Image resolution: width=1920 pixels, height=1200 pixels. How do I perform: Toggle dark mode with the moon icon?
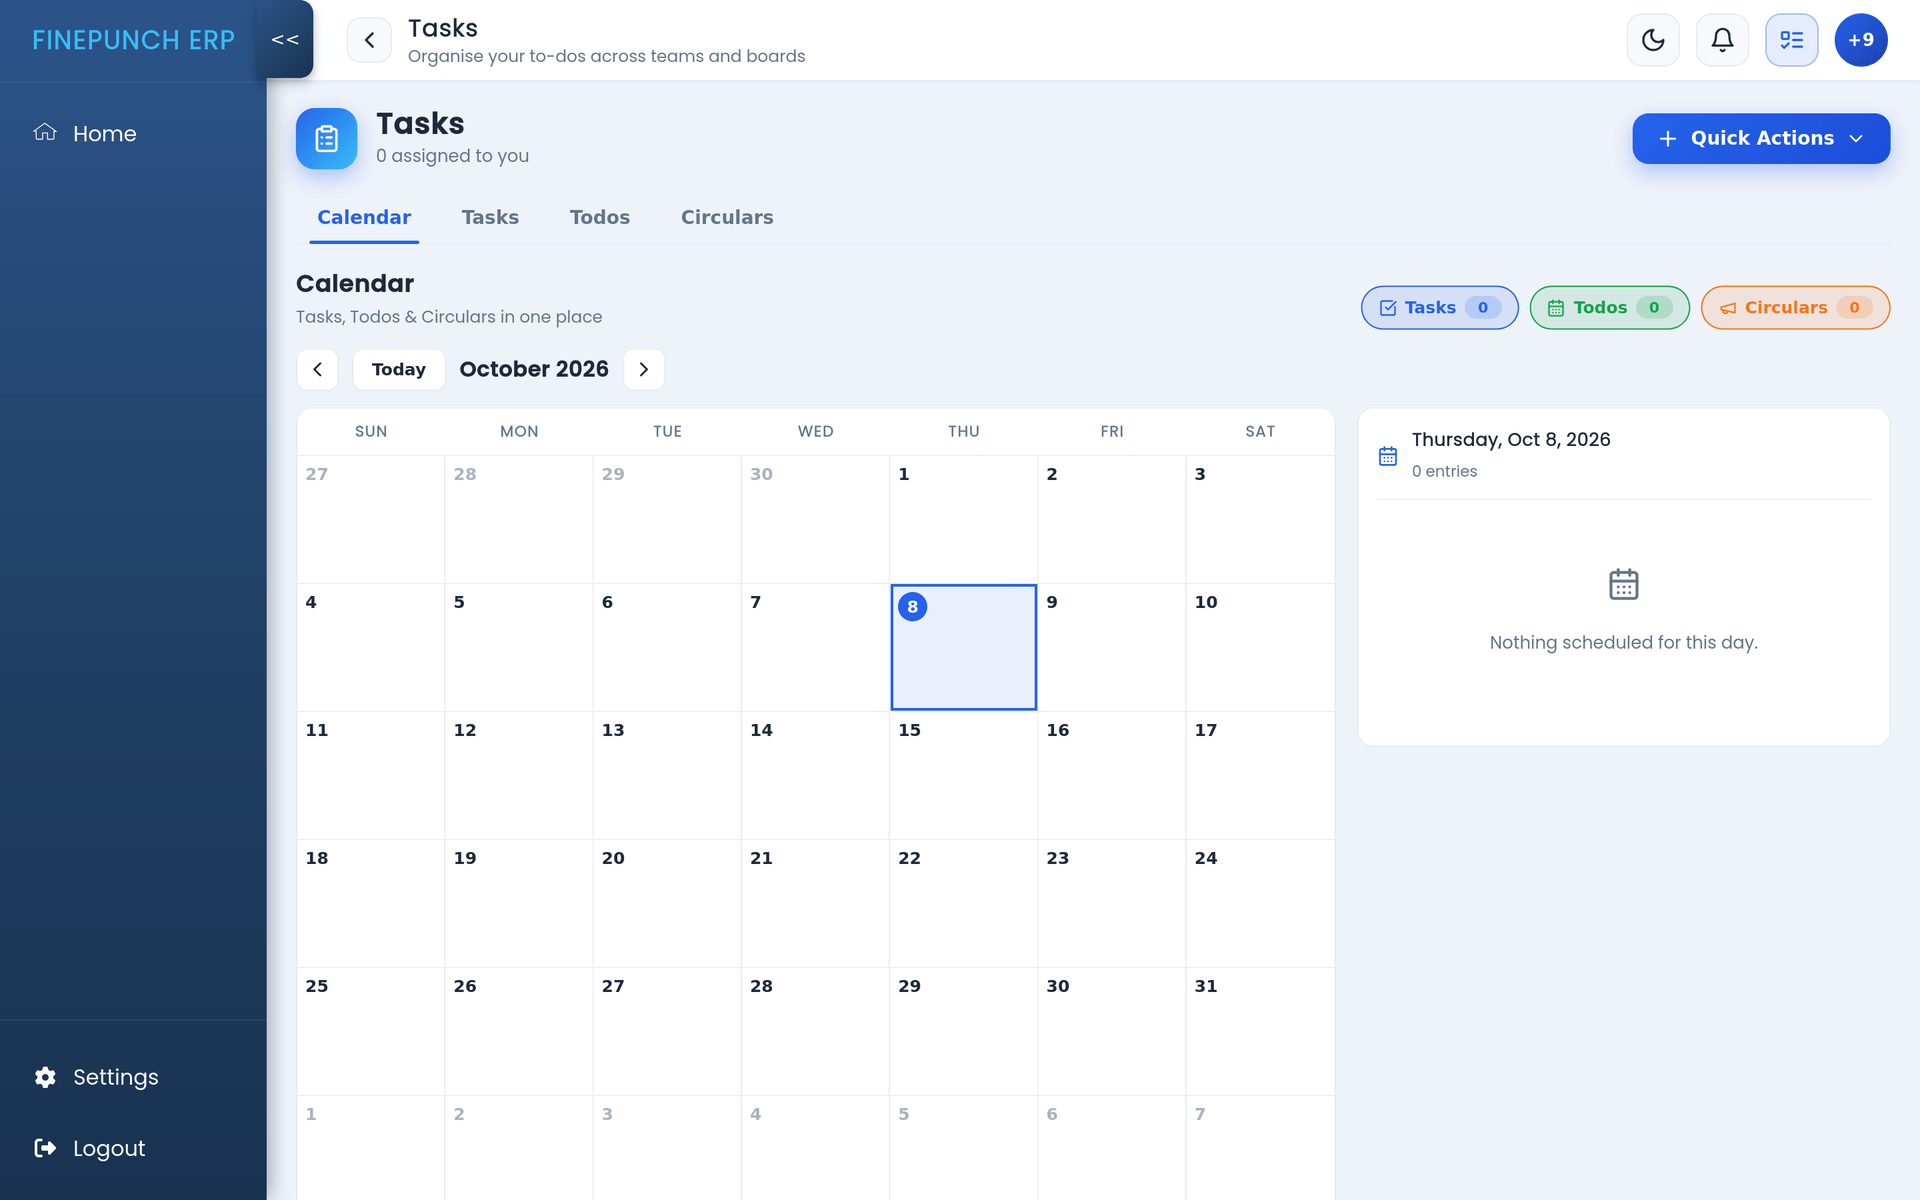coord(1653,40)
